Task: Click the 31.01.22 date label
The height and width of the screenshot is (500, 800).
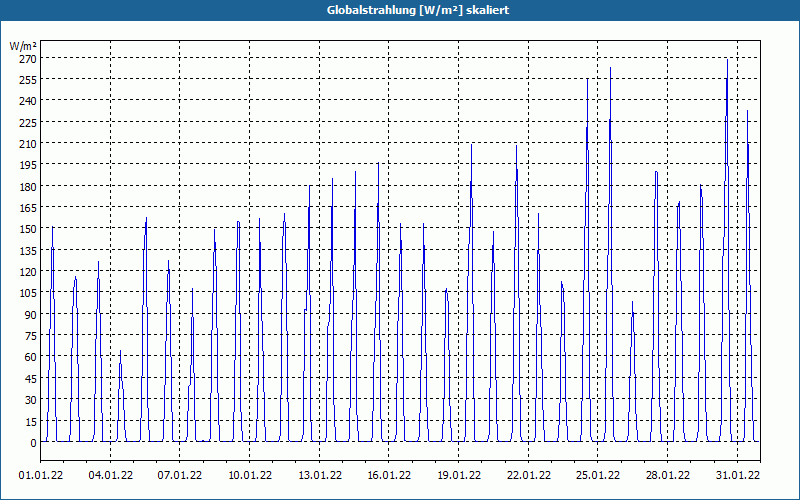Action: (738, 475)
